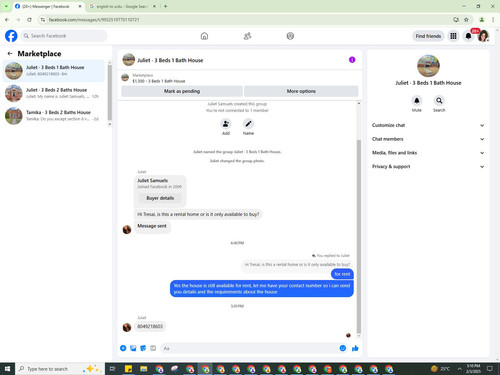Open the Facebook home logo
500x375 pixels.
pos(11,36)
